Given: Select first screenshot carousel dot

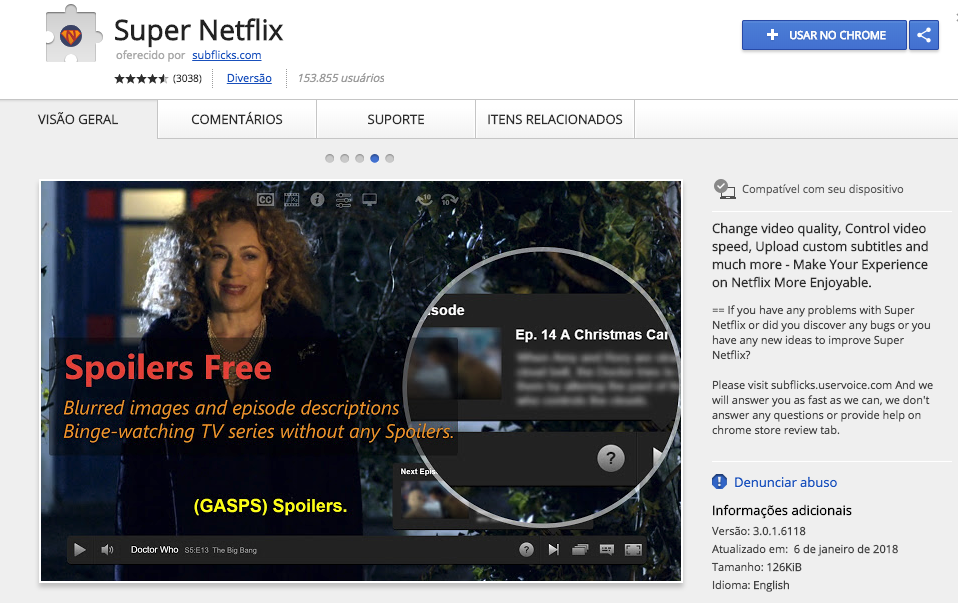Looking at the screenshot, I should 330,158.
